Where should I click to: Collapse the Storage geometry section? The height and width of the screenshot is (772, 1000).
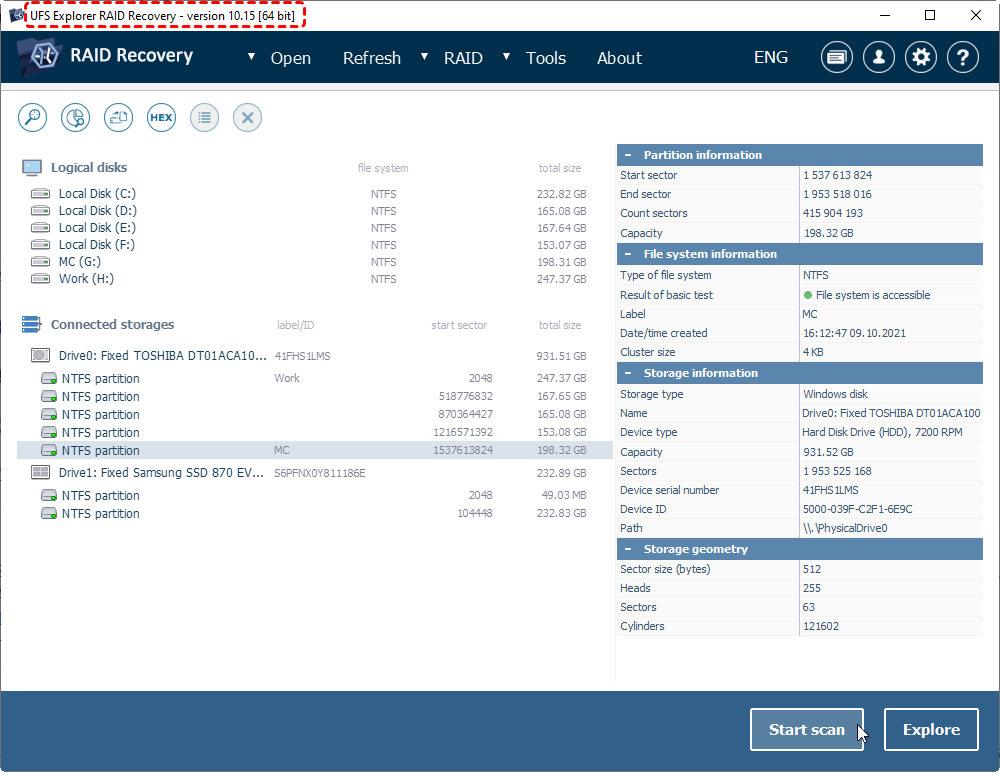click(x=628, y=549)
